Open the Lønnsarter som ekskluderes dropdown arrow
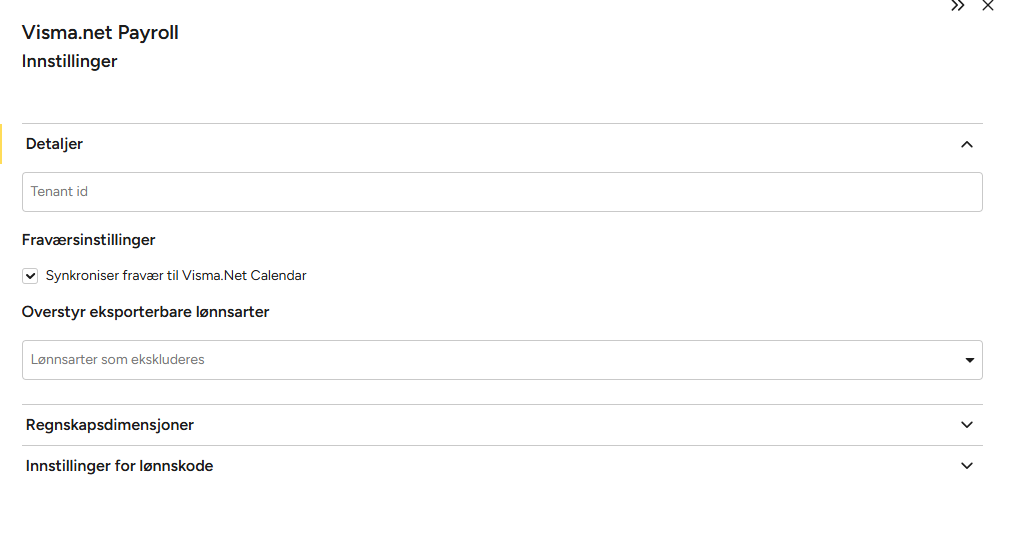 [x=969, y=360]
